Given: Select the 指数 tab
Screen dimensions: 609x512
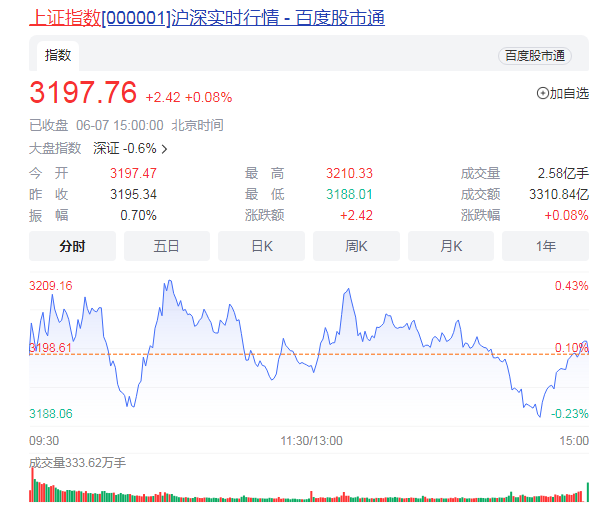Looking at the screenshot, I should point(58,56).
